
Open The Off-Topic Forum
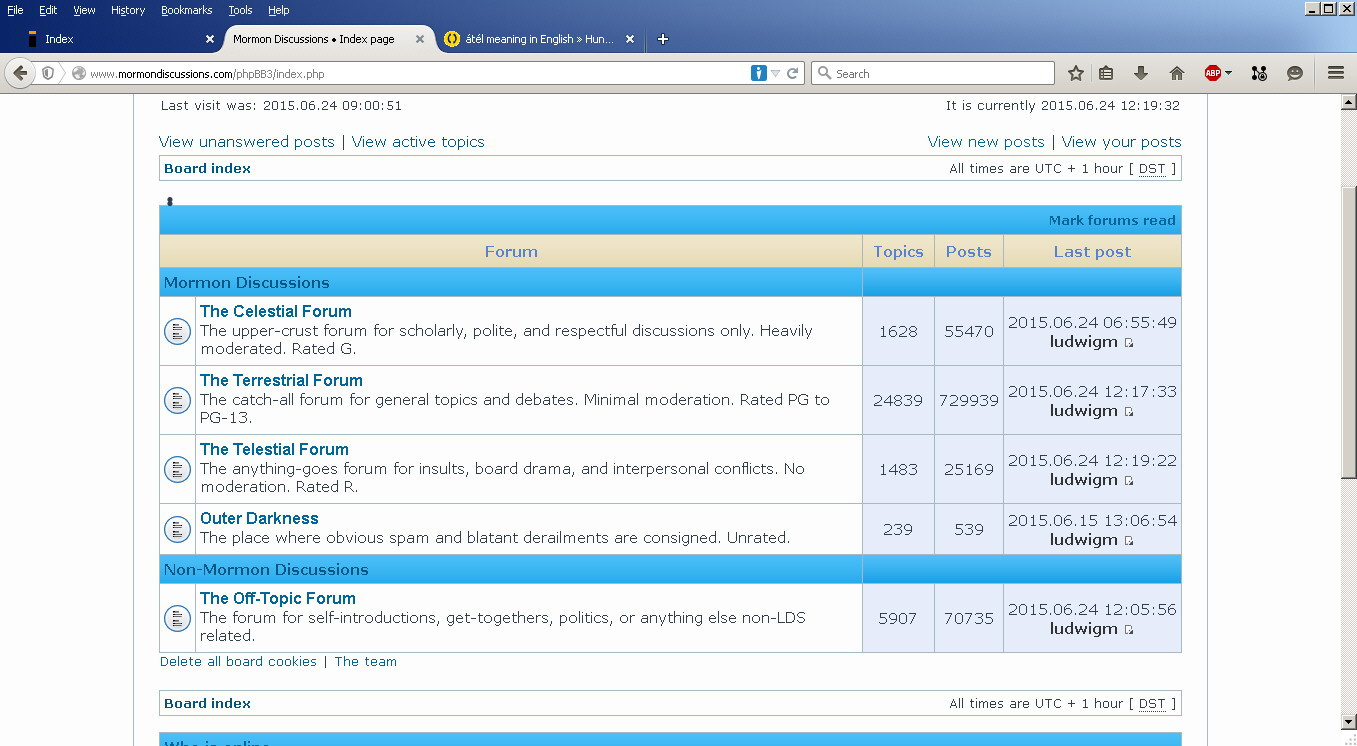277,598
